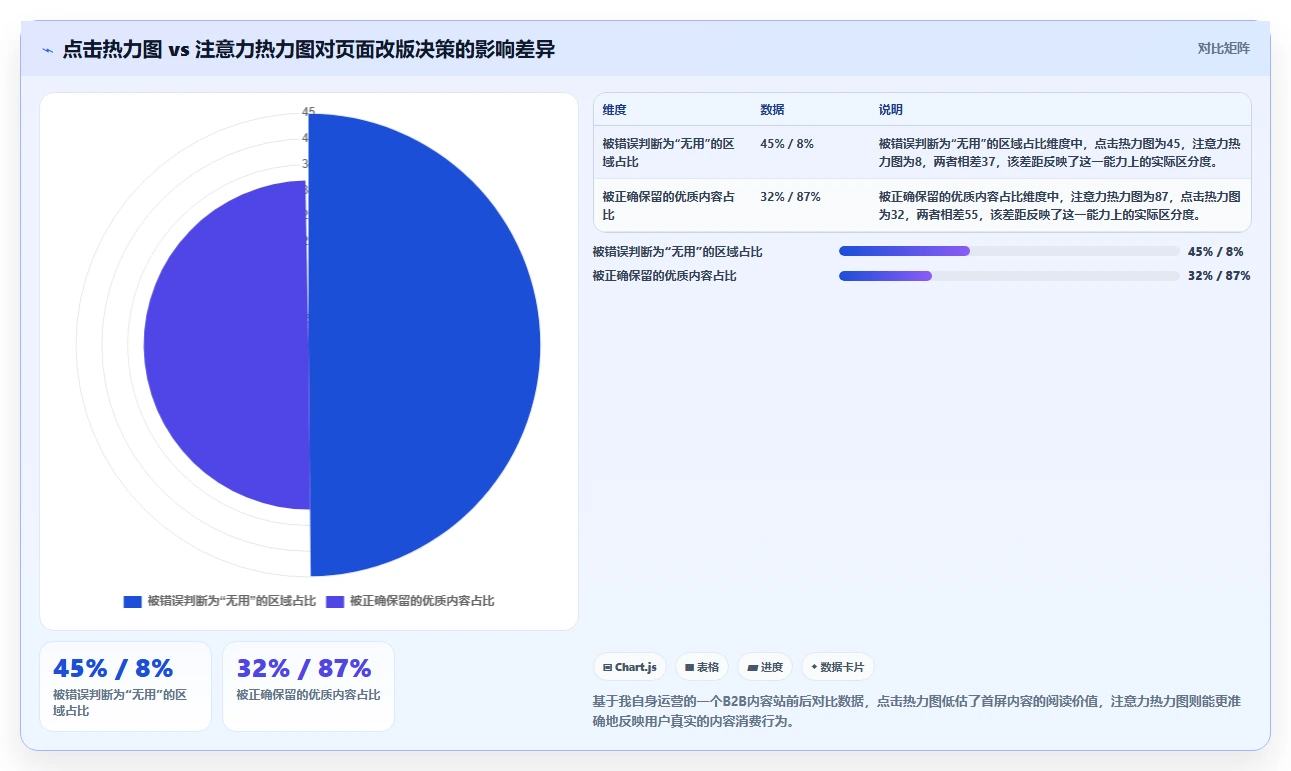This screenshot has height=771, width=1291.
Task: Toggle the purple 被正确保留的优质内容占比 legend swatch
Action: [x=335, y=601]
